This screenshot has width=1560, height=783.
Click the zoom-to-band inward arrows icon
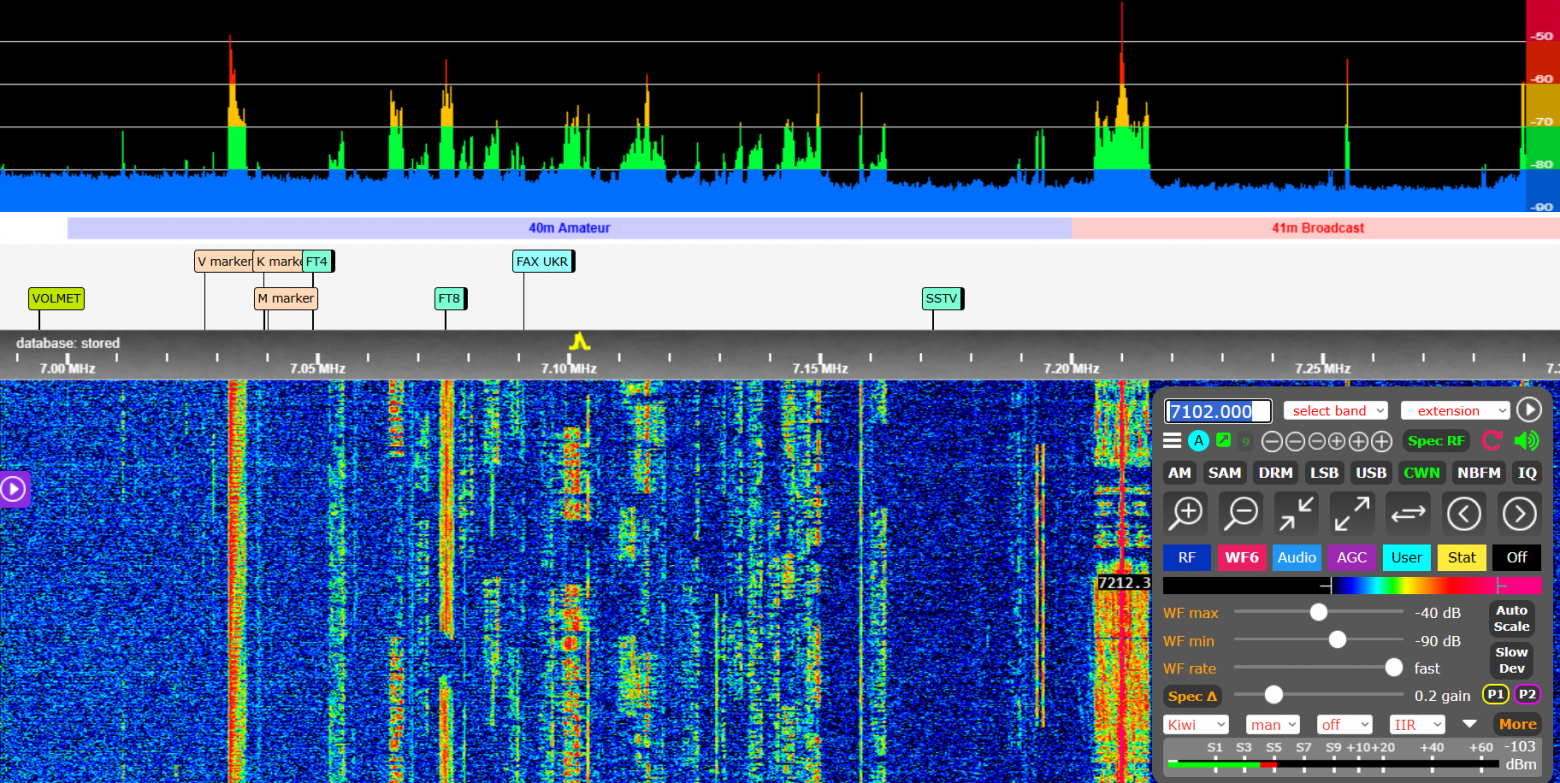pyautogui.click(x=1296, y=513)
